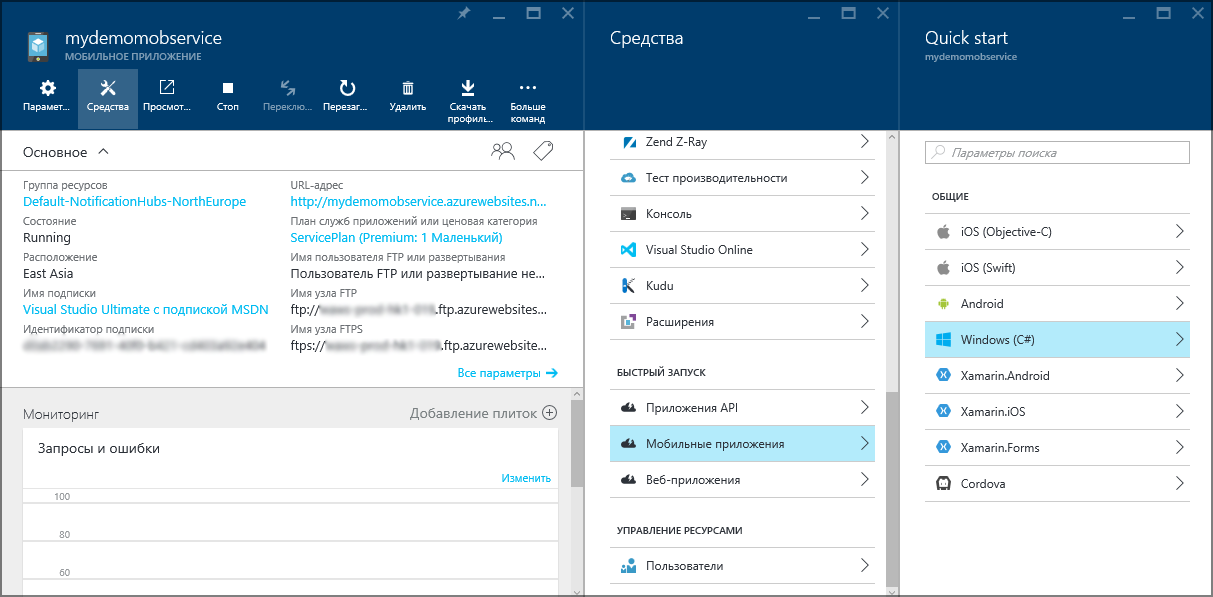Click the Zend Z-Ray icon

coord(629,142)
